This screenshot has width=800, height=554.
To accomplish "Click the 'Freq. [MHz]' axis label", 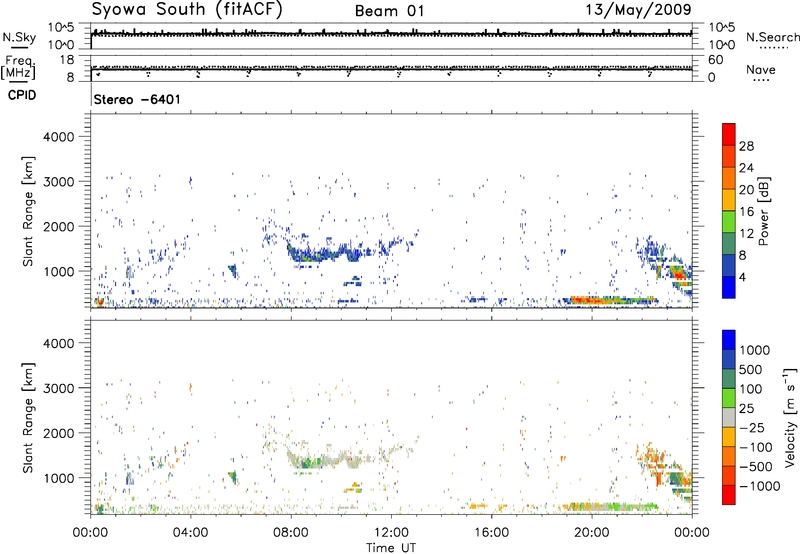I will coord(19,67).
